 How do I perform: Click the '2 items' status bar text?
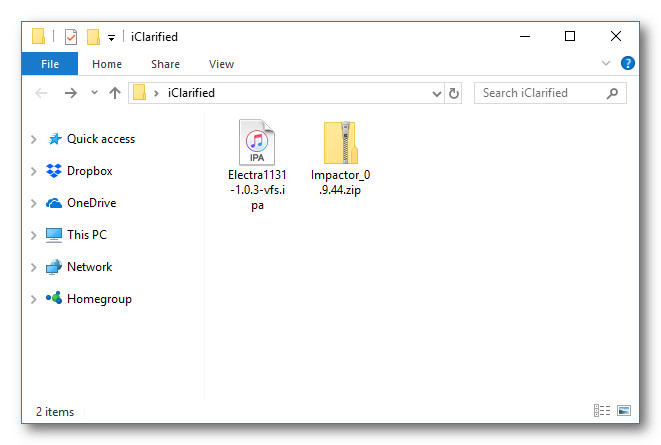55,412
